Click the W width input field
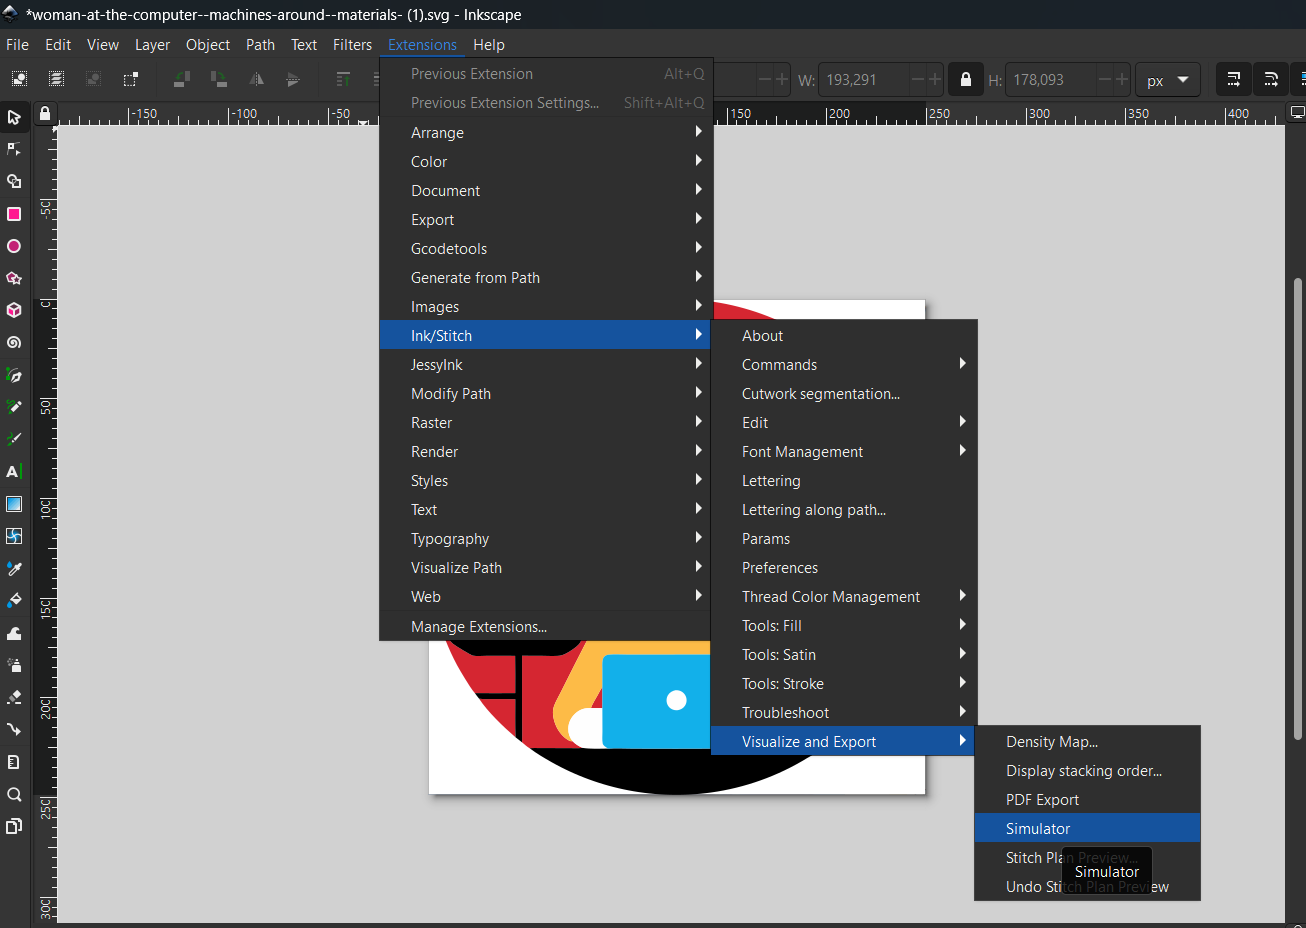Screen dimensions: 1306x928 click(x=864, y=80)
